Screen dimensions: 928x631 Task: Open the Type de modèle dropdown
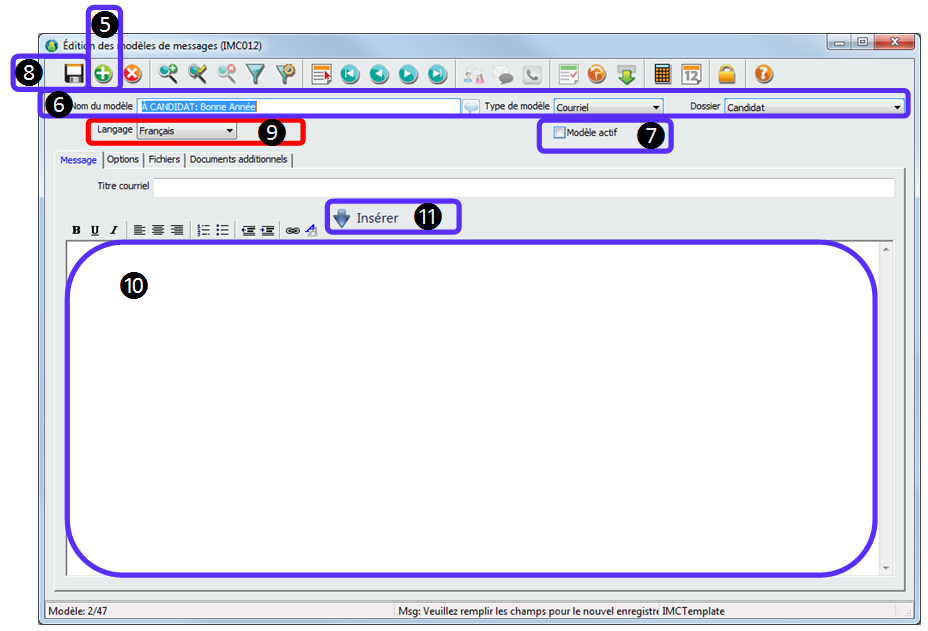click(656, 107)
